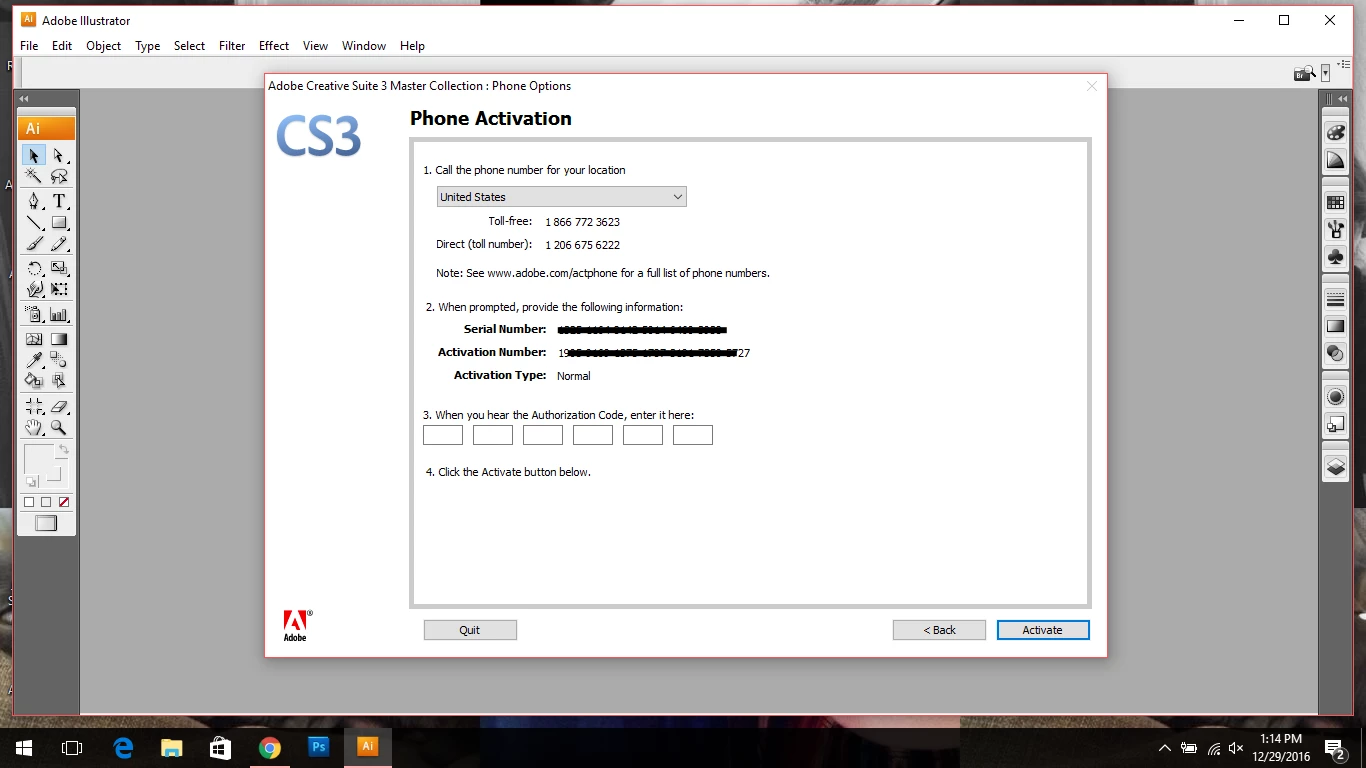Screen dimensions: 1366x768
Task: Pick the Magic Wand tool
Action: [34, 176]
